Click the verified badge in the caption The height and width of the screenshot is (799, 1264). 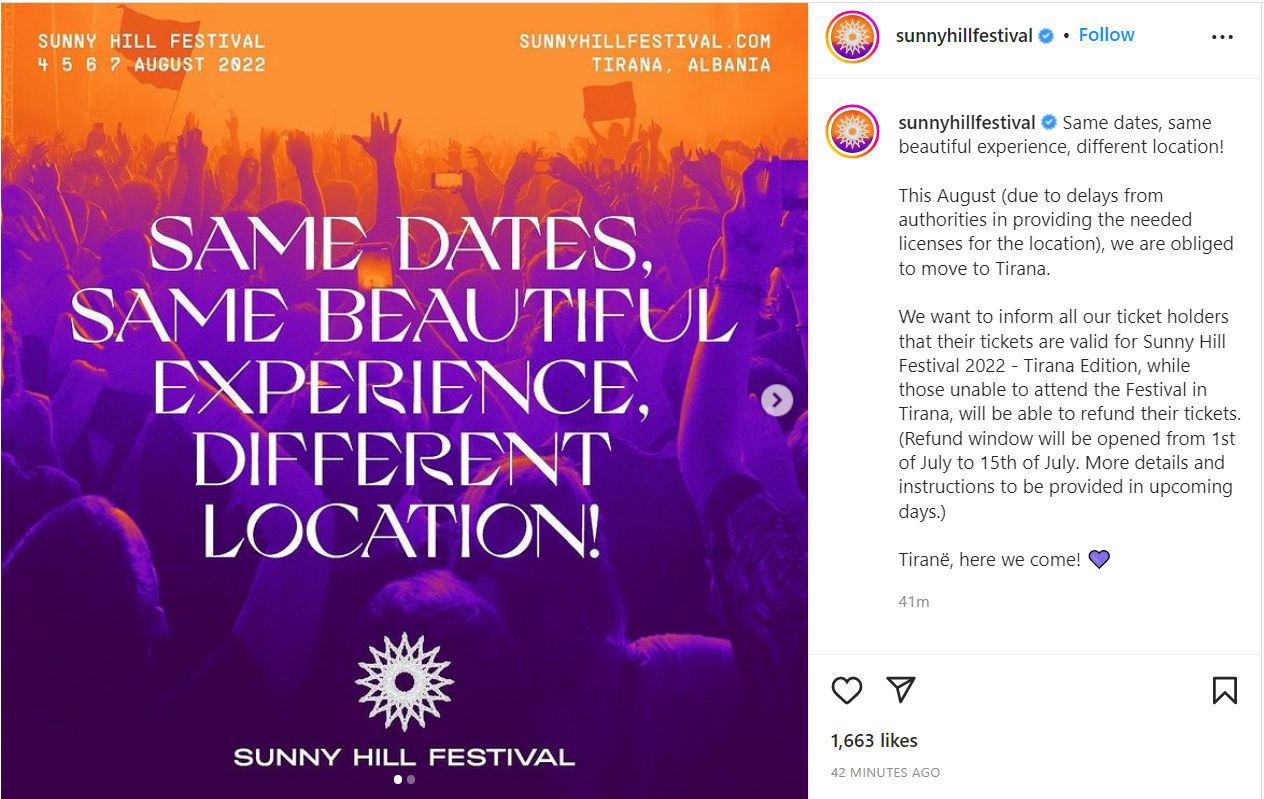pos(1049,123)
